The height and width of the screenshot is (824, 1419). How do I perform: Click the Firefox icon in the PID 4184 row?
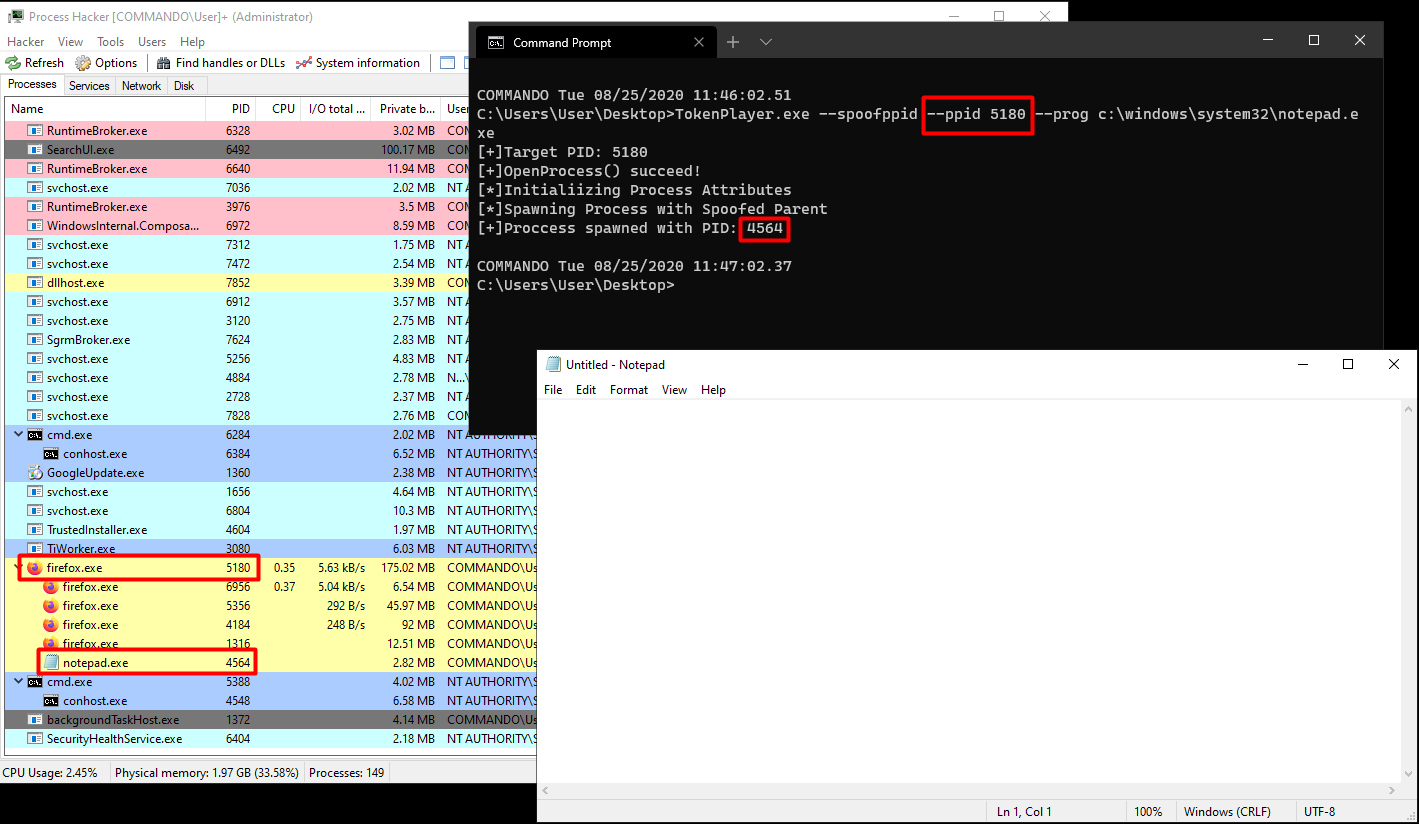pos(51,625)
